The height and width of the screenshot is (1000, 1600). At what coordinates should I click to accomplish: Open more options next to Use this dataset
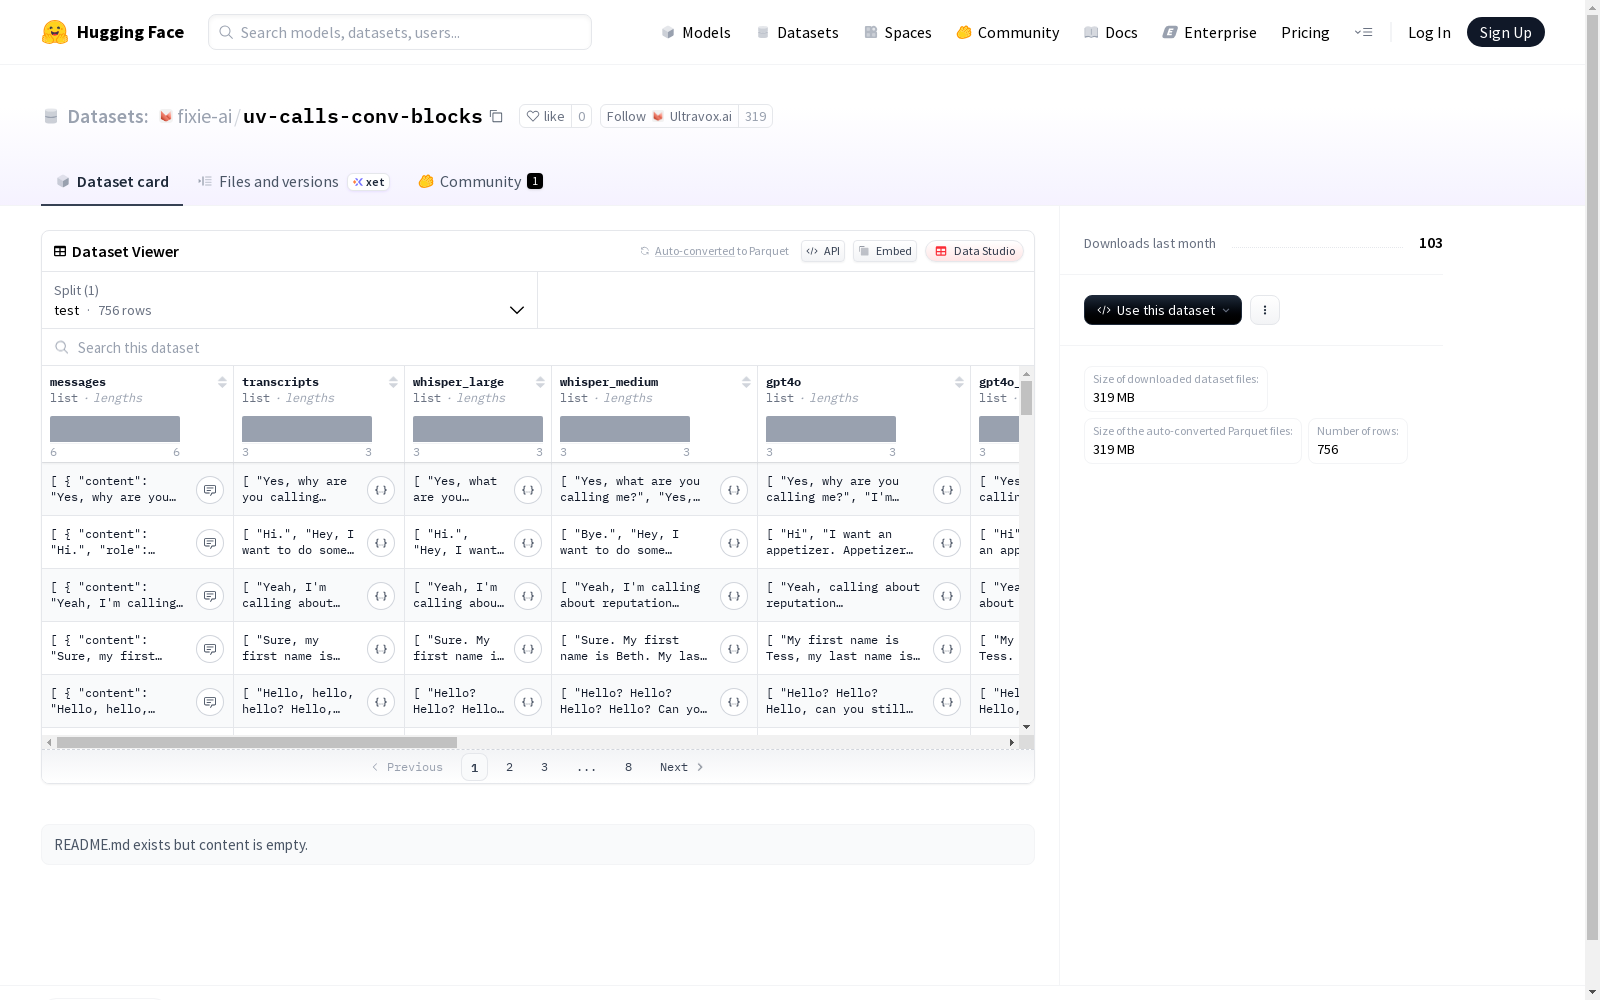coord(1265,310)
